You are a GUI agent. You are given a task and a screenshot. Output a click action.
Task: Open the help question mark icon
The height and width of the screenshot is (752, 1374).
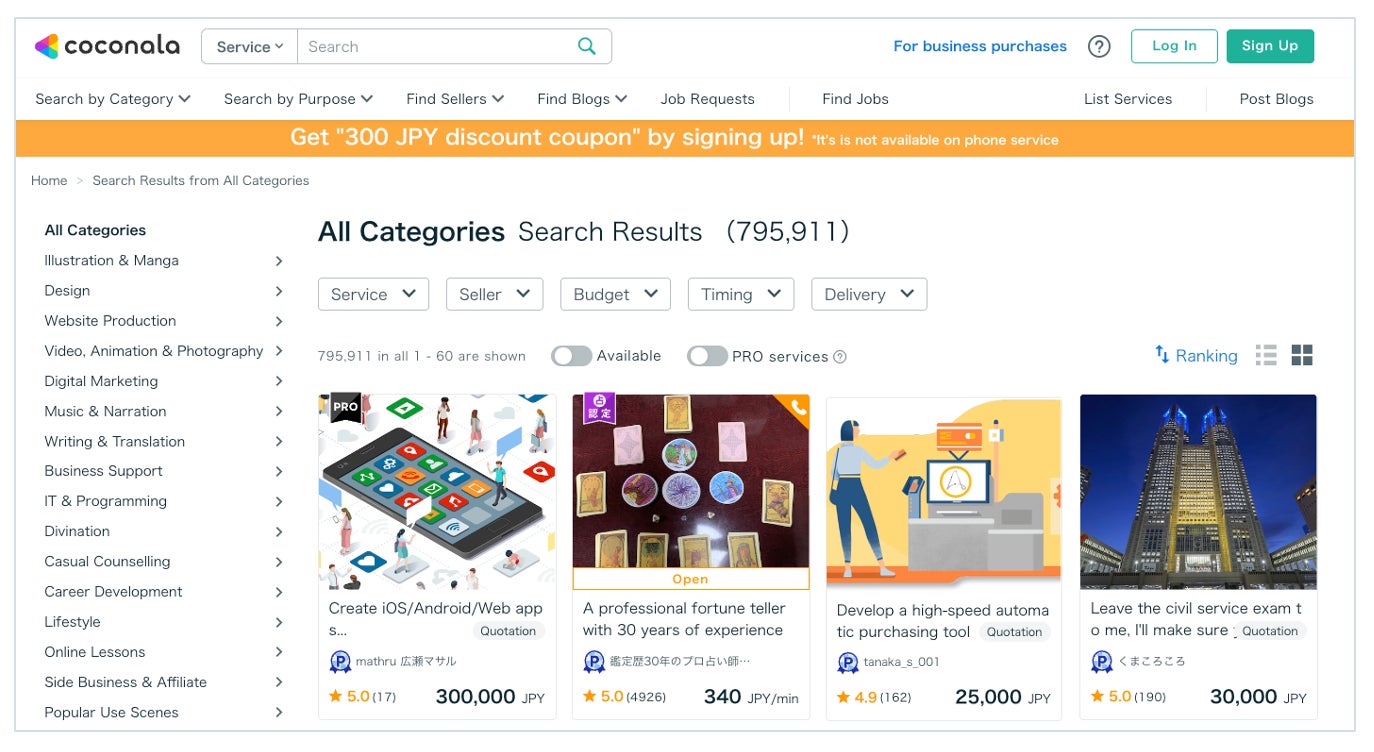pos(1099,46)
